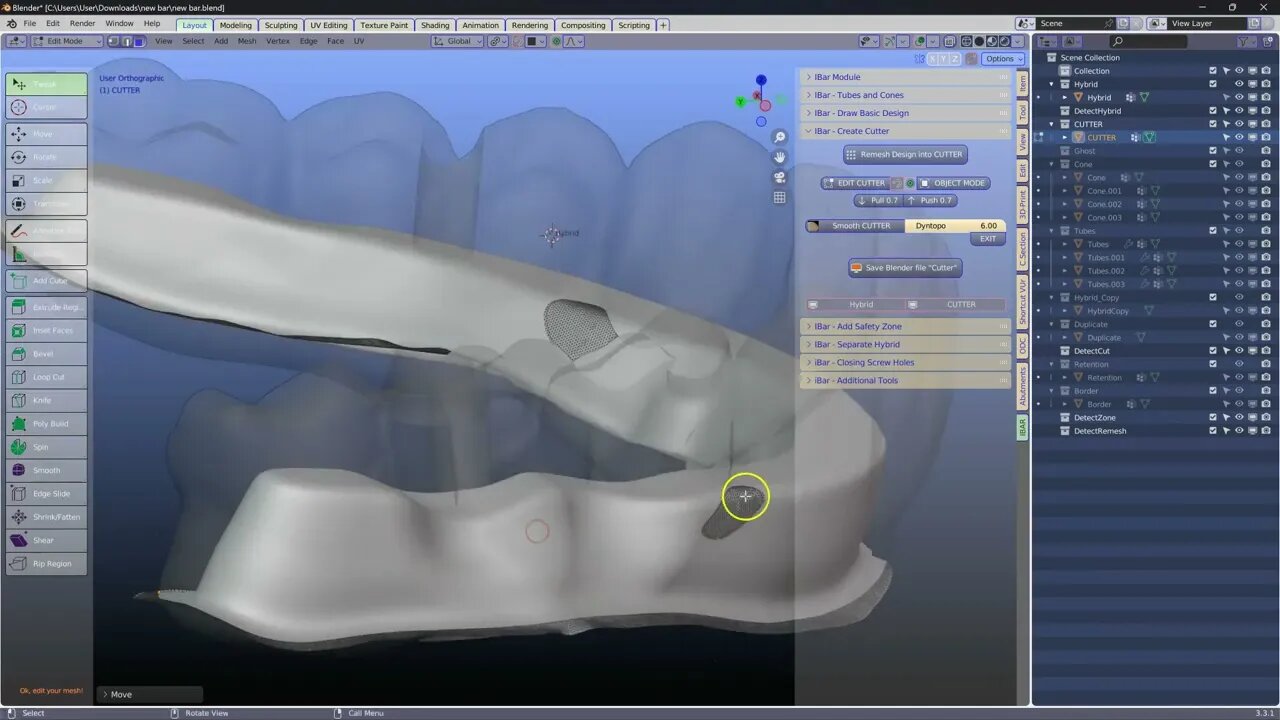Click the OBJECT MODE button
Image resolution: width=1280 pixels, height=720 pixels.
(x=954, y=183)
